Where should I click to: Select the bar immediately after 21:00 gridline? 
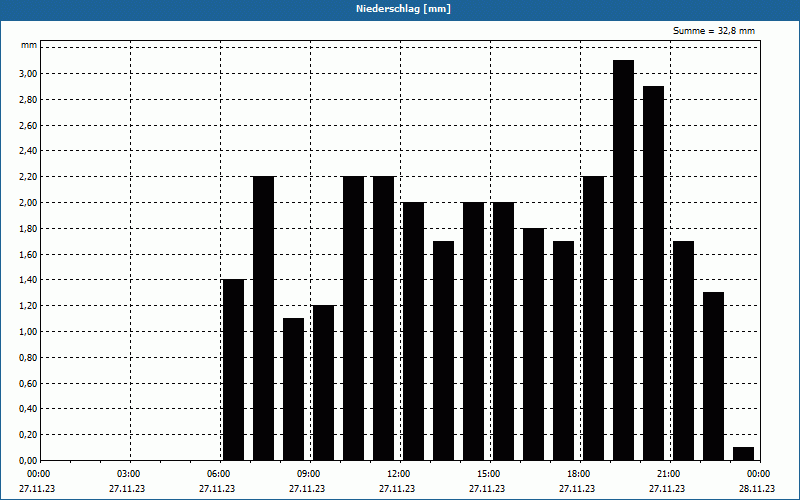684,351
